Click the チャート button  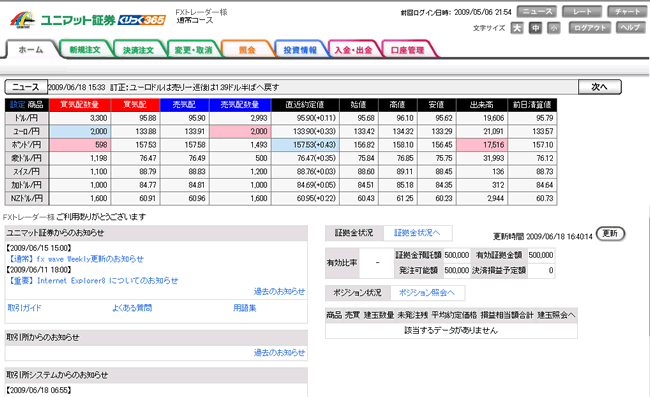pos(627,12)
